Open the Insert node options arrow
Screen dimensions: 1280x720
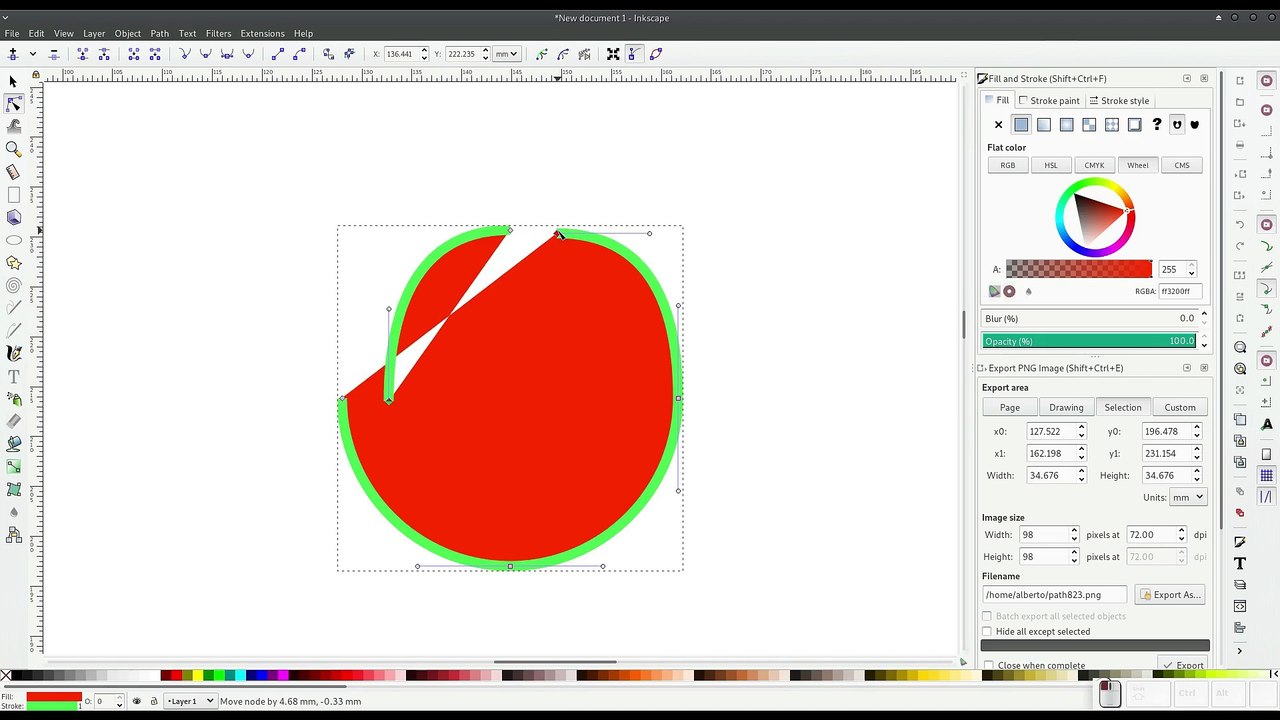(33, 54)
